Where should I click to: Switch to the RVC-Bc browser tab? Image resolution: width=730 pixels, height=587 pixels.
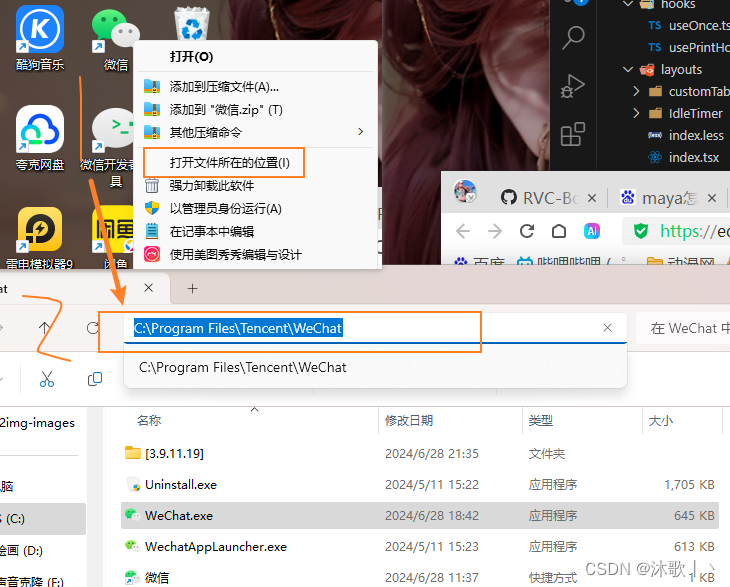tap(540, 198)
